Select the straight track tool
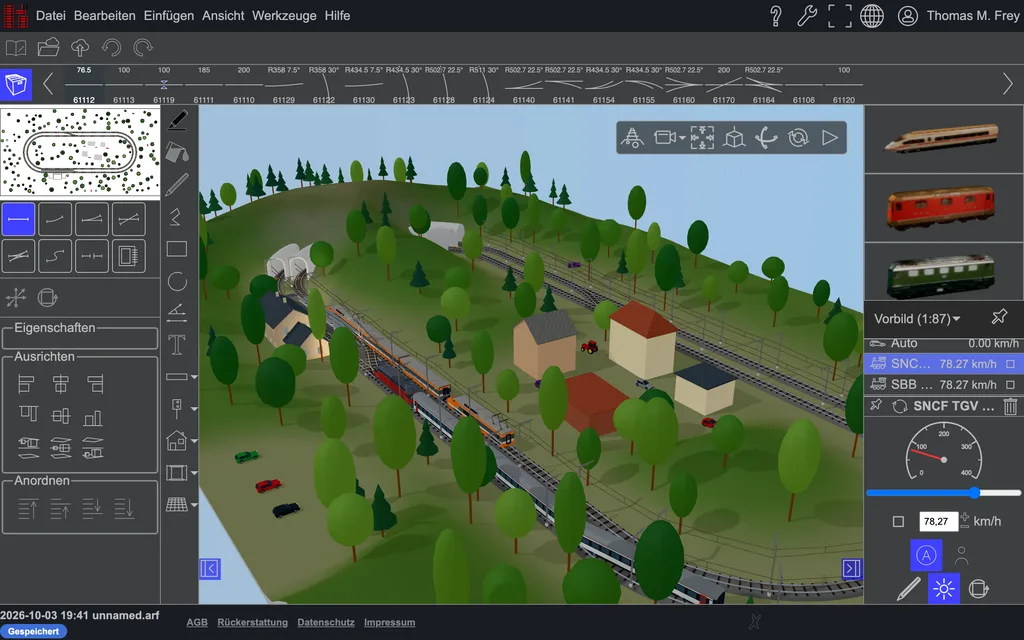Viewport: 1024px width, 640px height. coord(18,219)
